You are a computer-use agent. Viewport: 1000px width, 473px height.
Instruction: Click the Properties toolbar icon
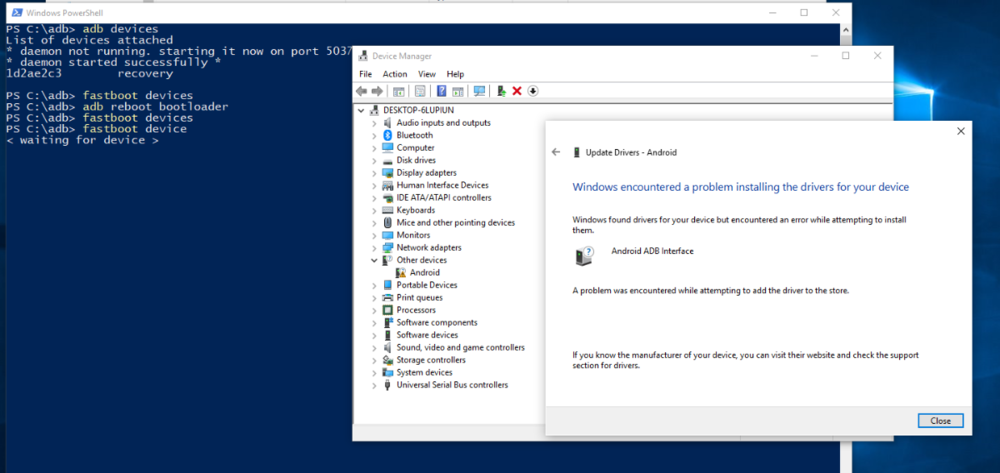421,91
